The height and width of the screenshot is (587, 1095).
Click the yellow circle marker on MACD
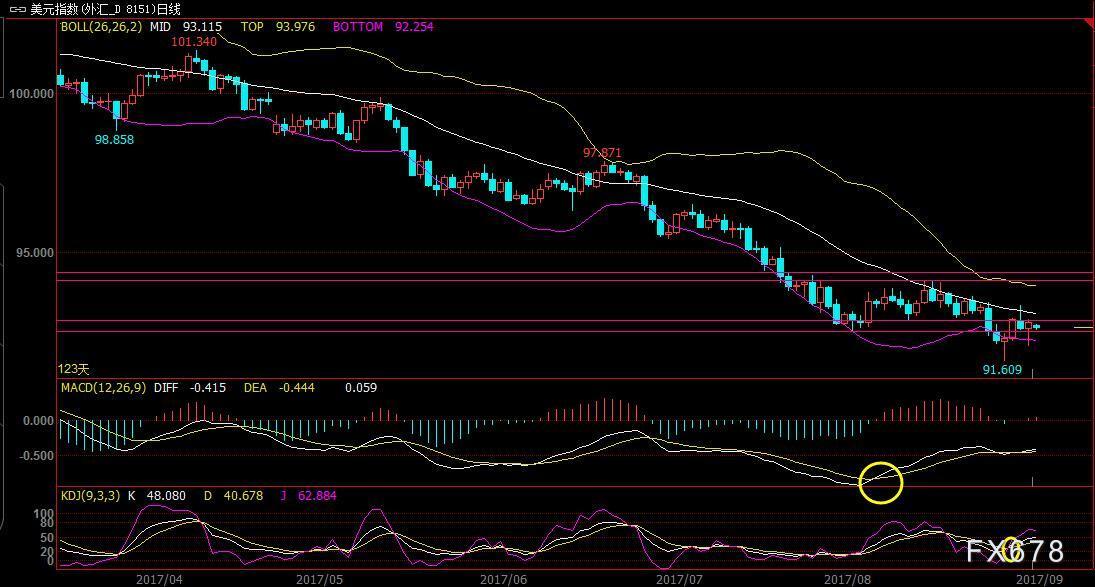click(881, 482)
